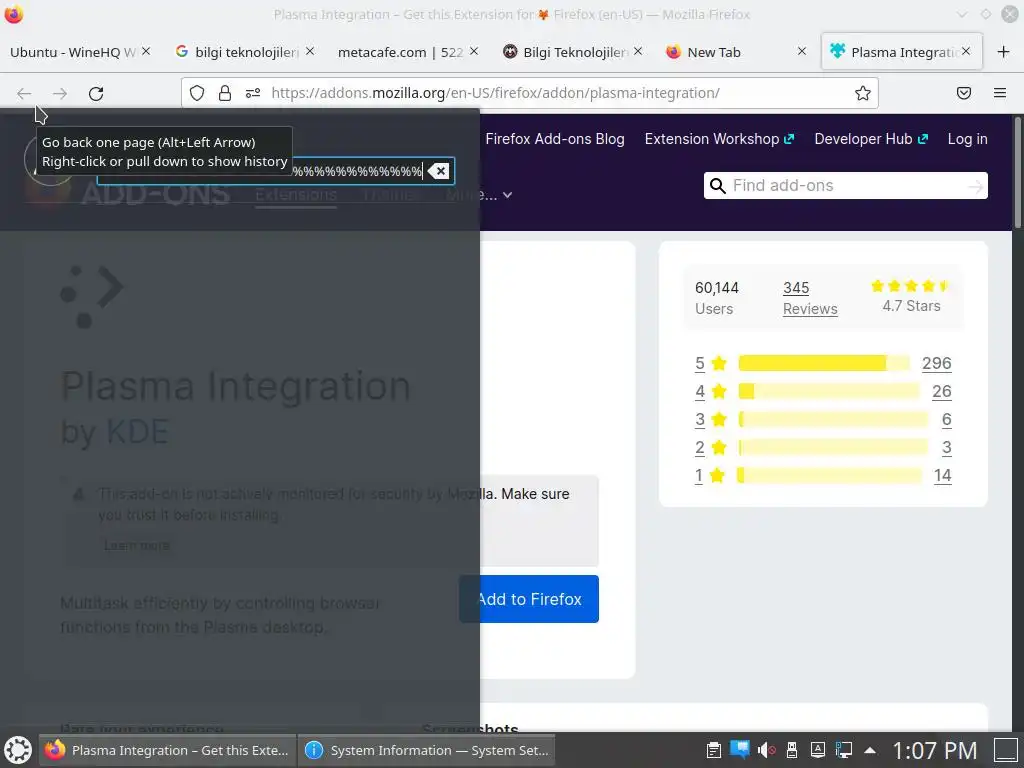Open site permissions icon in address bar
1024x768 pixels.
pos(253,93)
